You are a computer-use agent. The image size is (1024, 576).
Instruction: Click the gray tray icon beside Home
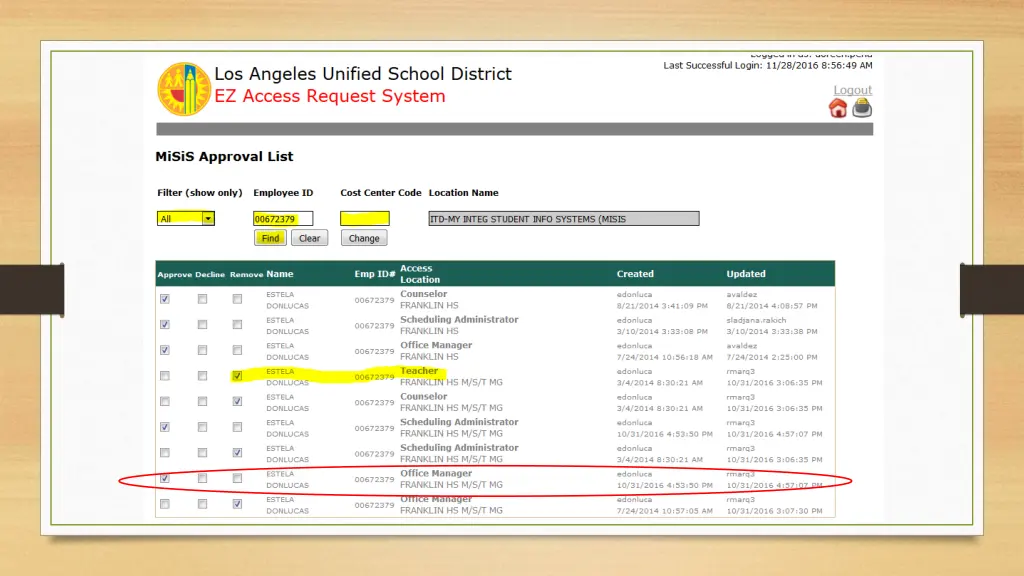862,108
